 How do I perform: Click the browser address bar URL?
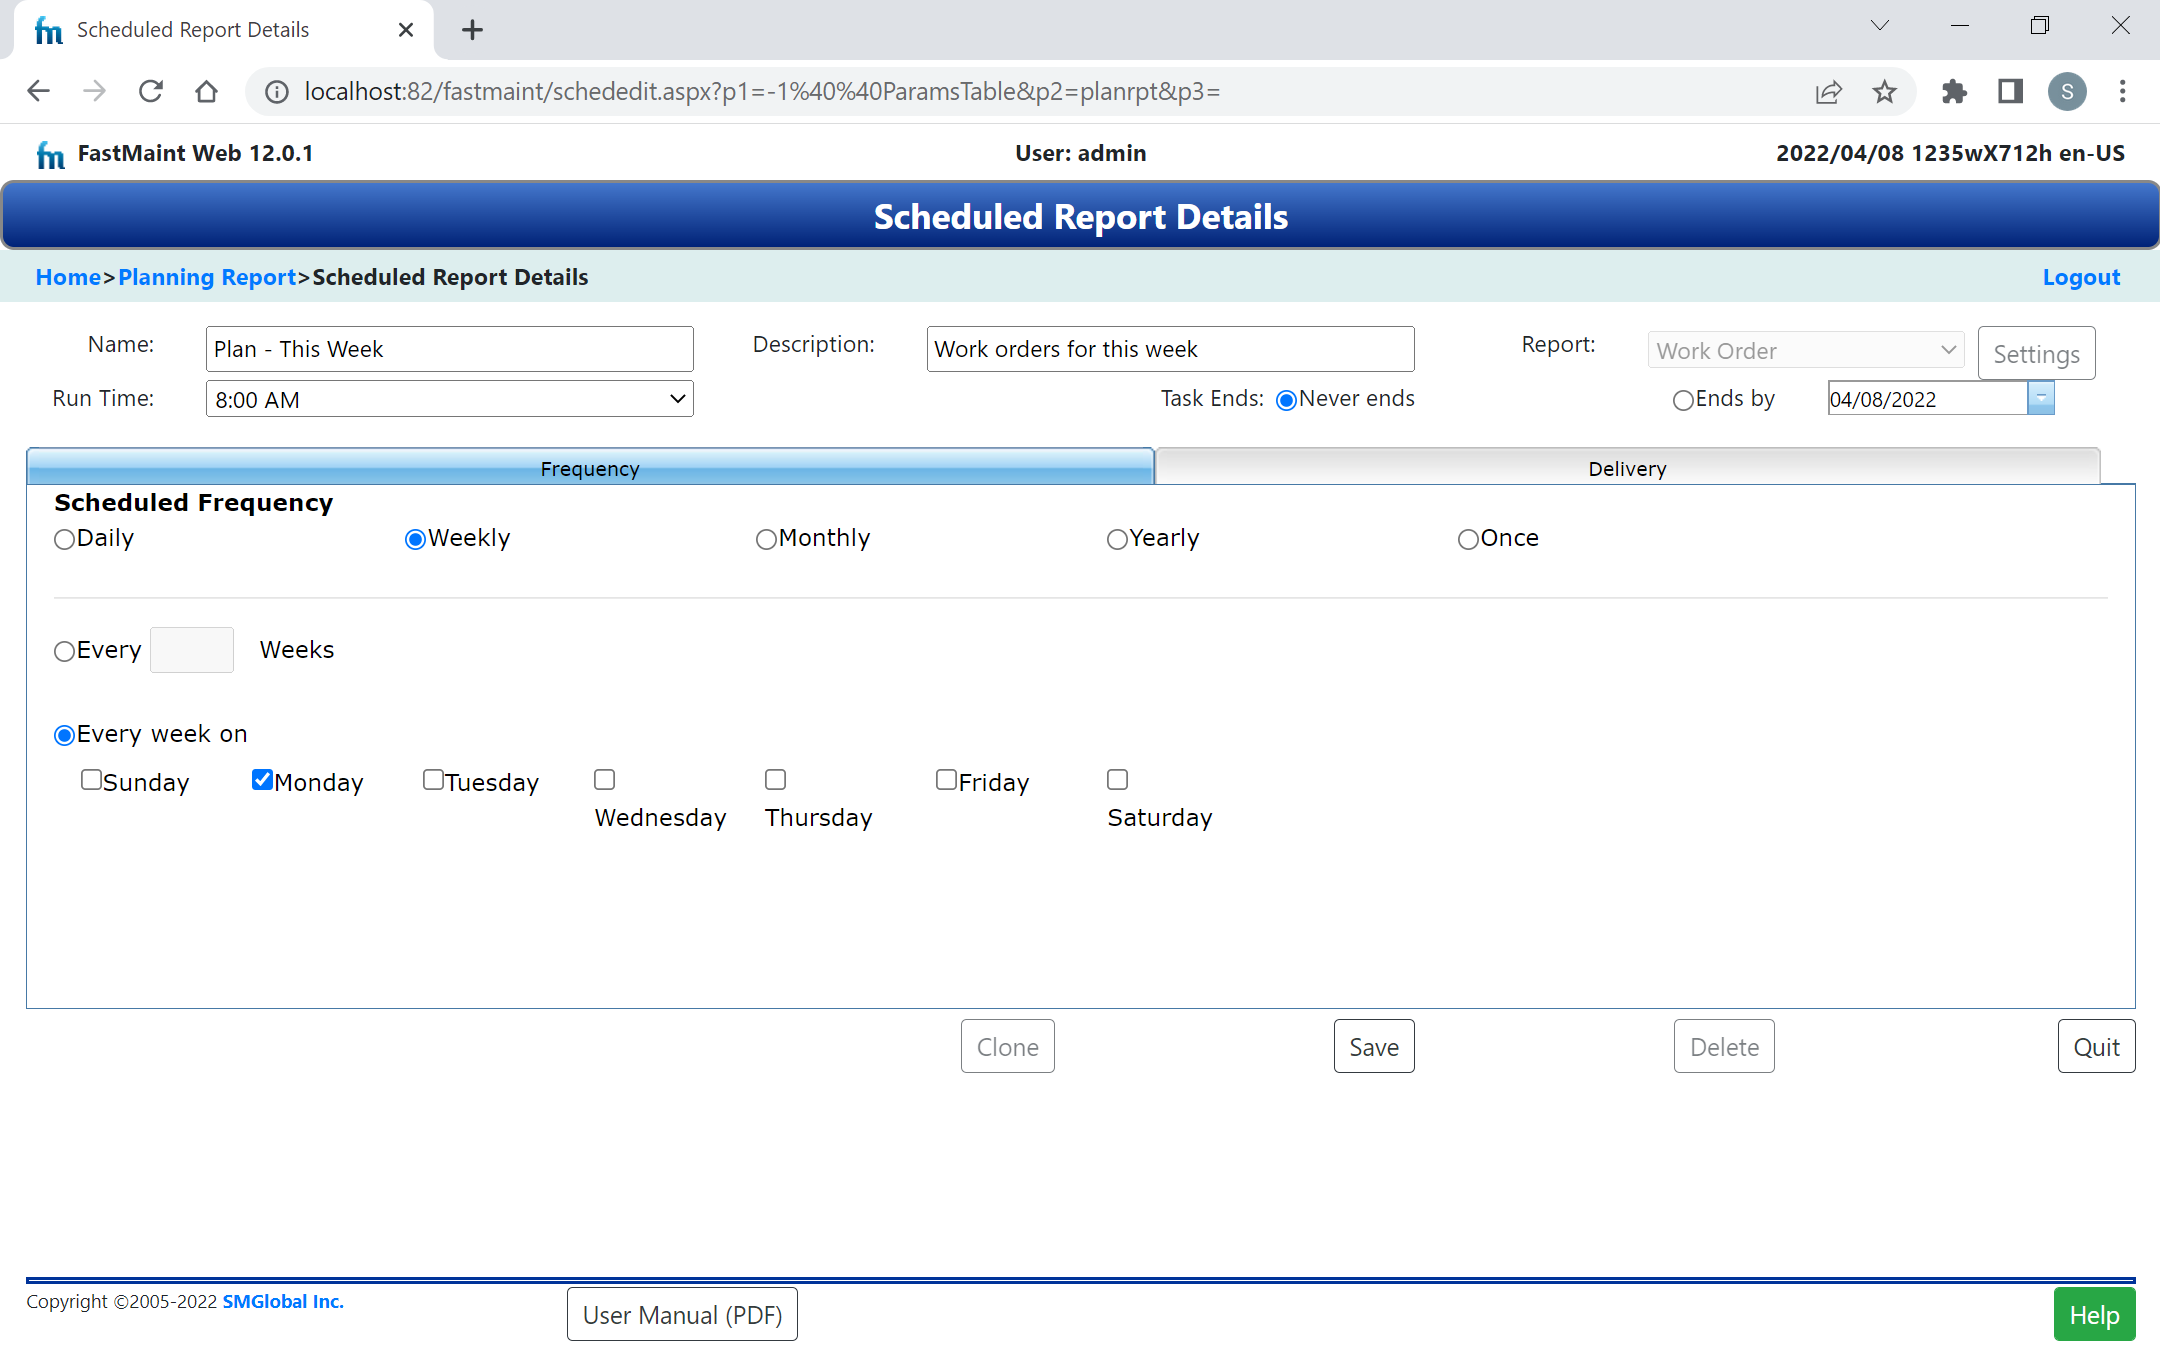tap(762, 92)
